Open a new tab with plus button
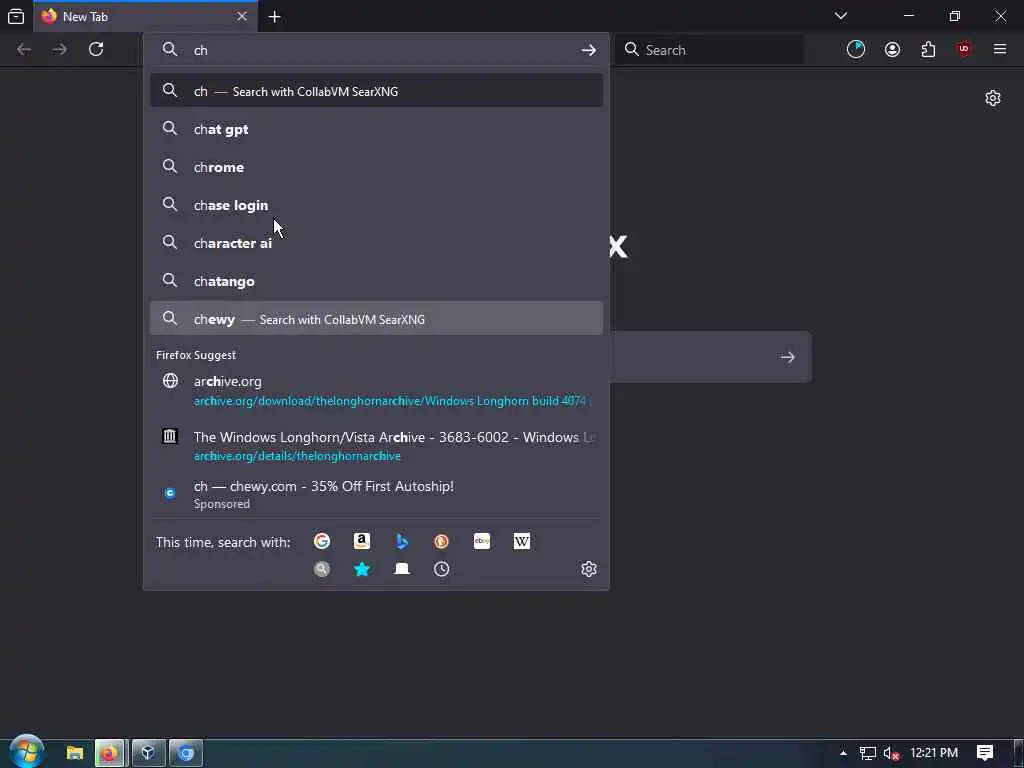1024x768 pixels. (275, 17)
